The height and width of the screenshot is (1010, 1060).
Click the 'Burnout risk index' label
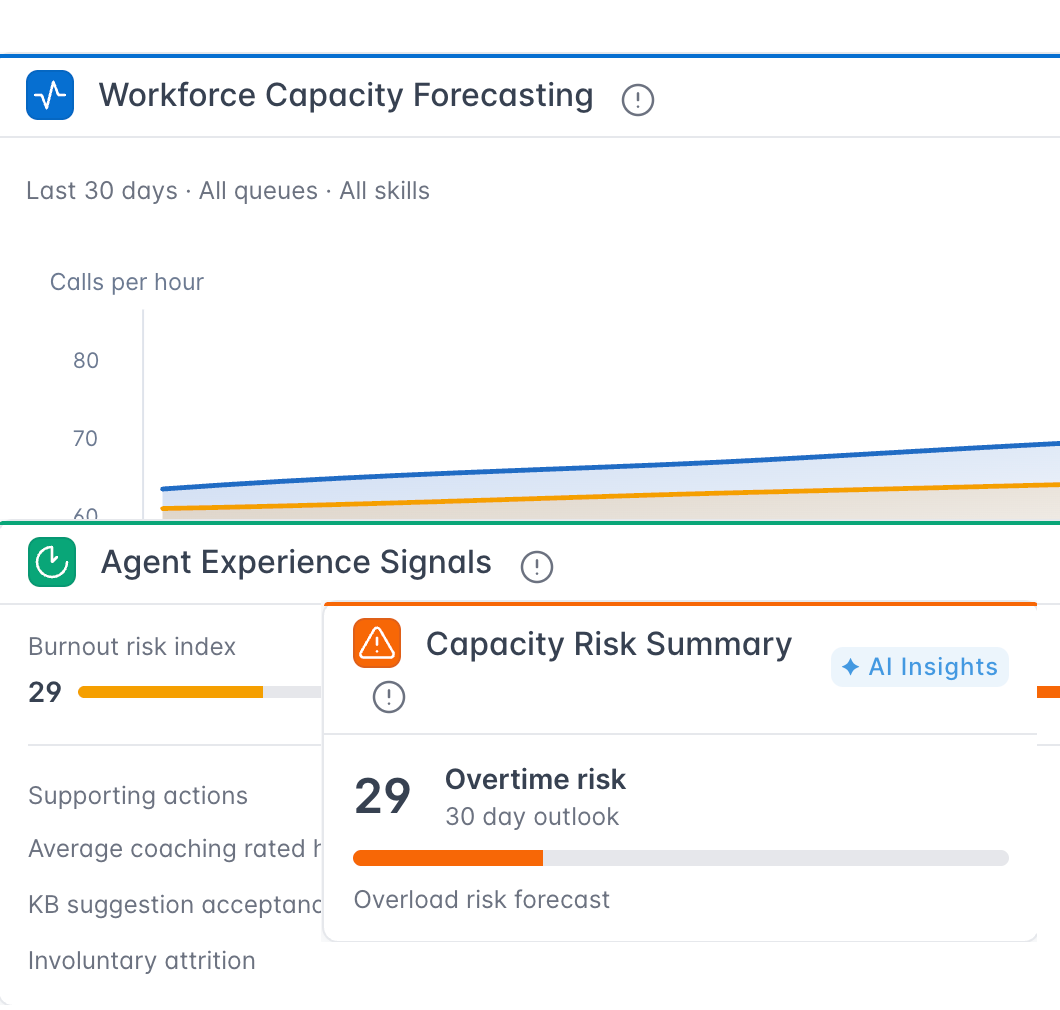coord(132,647)
